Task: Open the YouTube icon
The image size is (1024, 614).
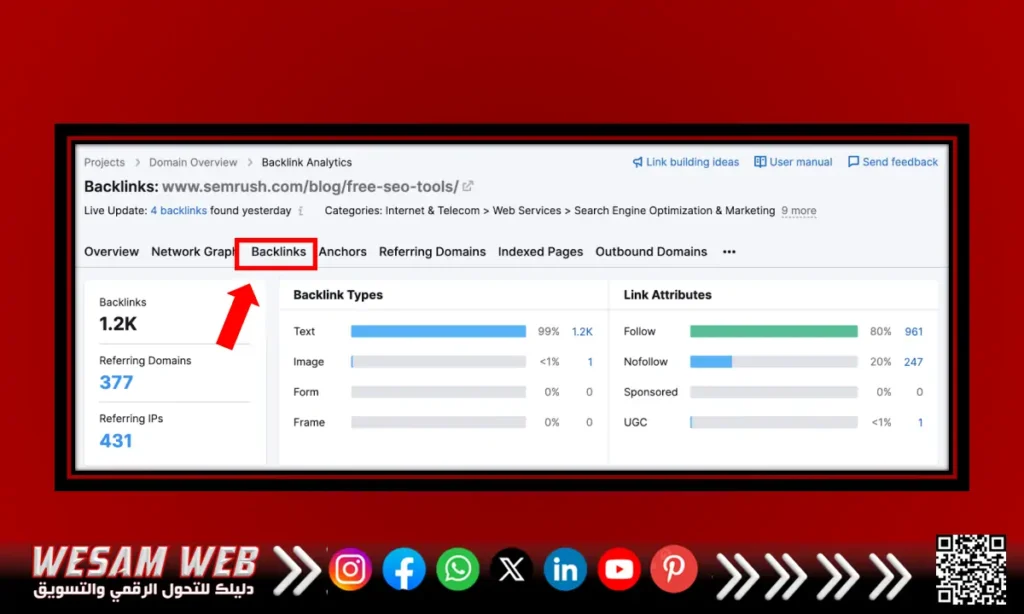Action: point(619,569)
